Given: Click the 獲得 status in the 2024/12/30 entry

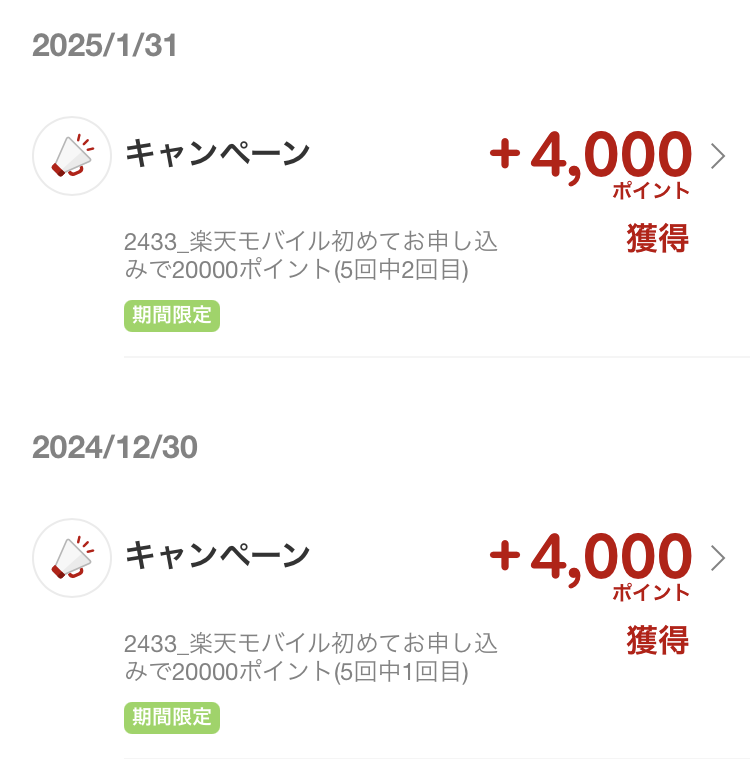Looking at the screenshot, I should pos(658,640).
